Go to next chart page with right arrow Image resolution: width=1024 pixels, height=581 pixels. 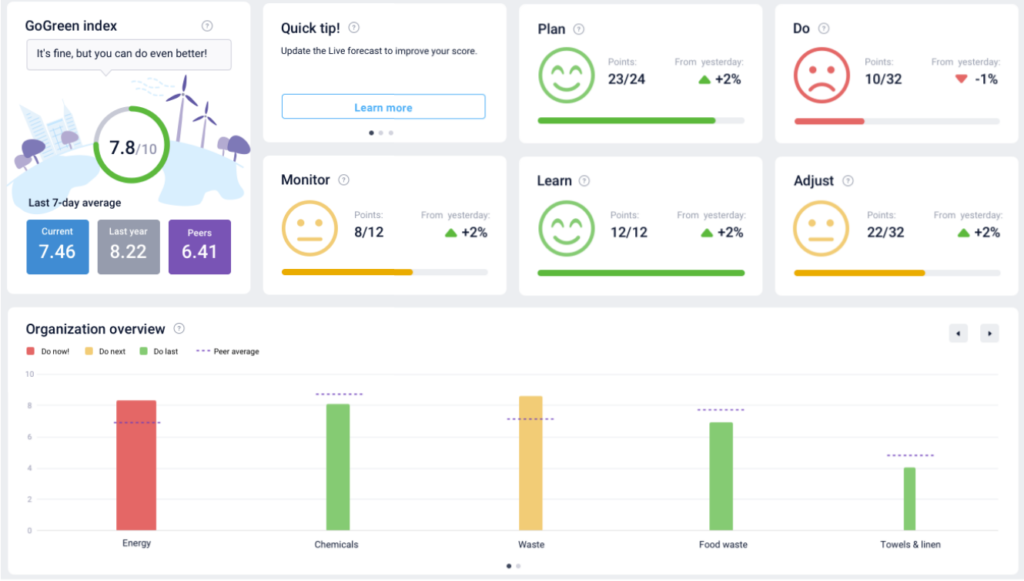(989, 333)
